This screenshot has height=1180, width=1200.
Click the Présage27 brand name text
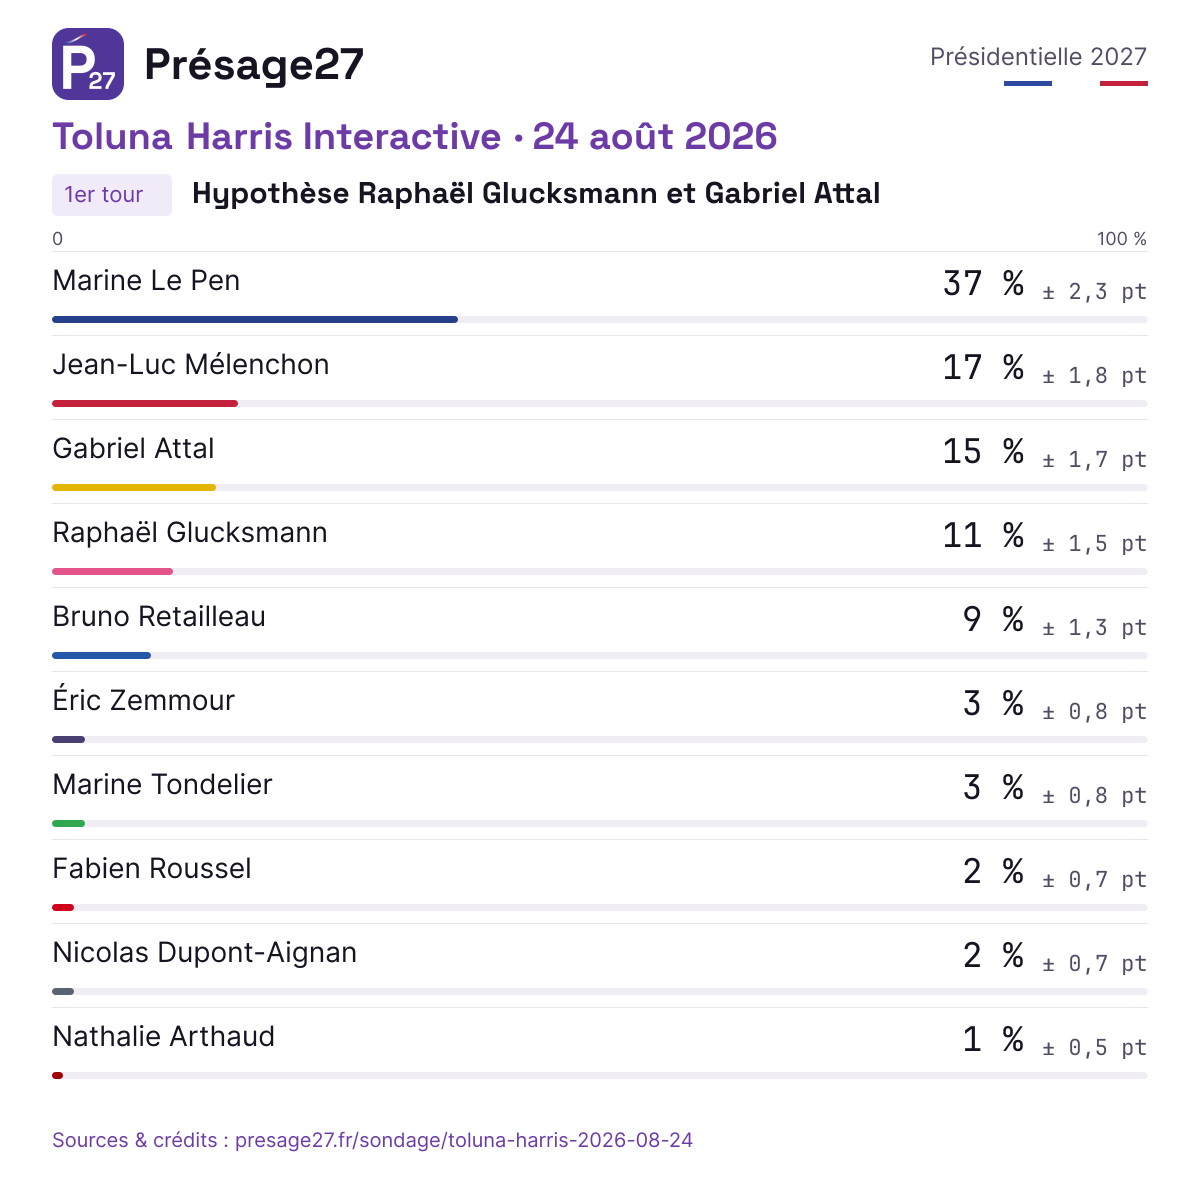pyautogui.click(x=254, y=64)
